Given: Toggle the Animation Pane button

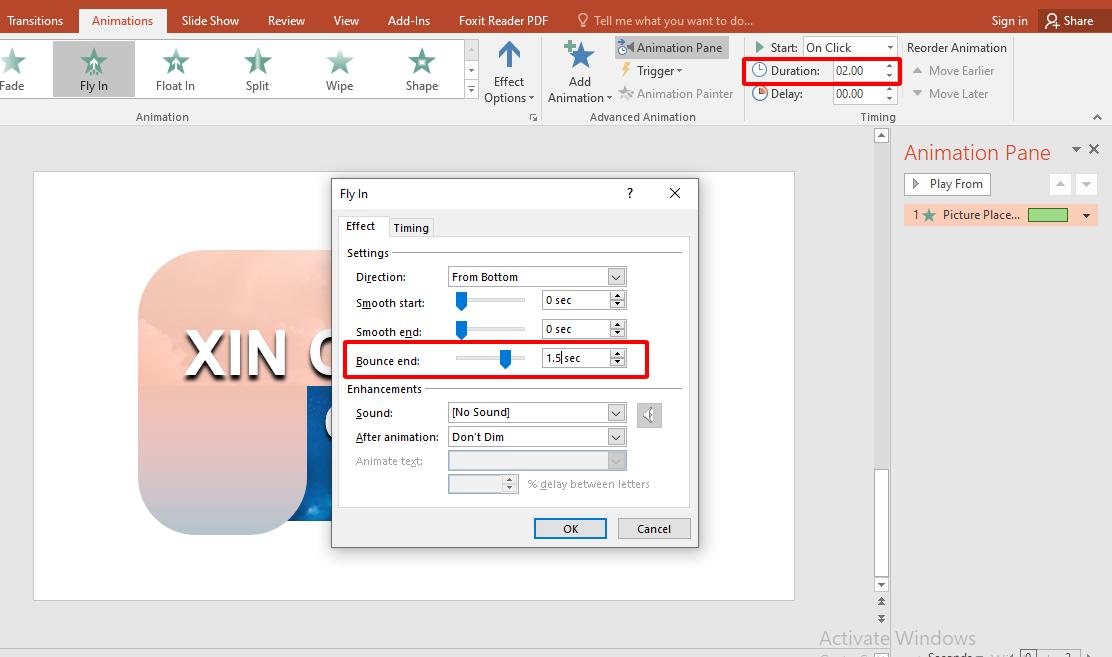Looking at the screenshot, I should point(670,47).
